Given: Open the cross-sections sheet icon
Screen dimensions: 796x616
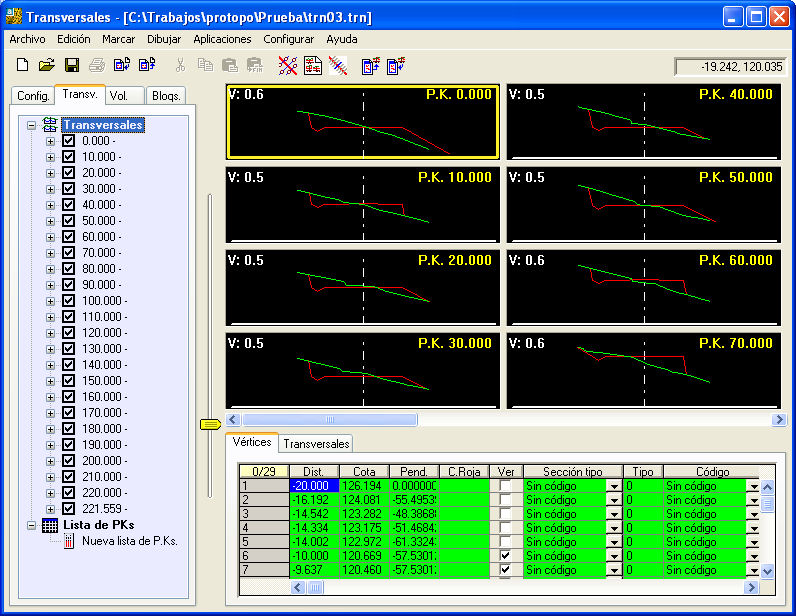Looking at the screenshot, I should click(313, 66).
